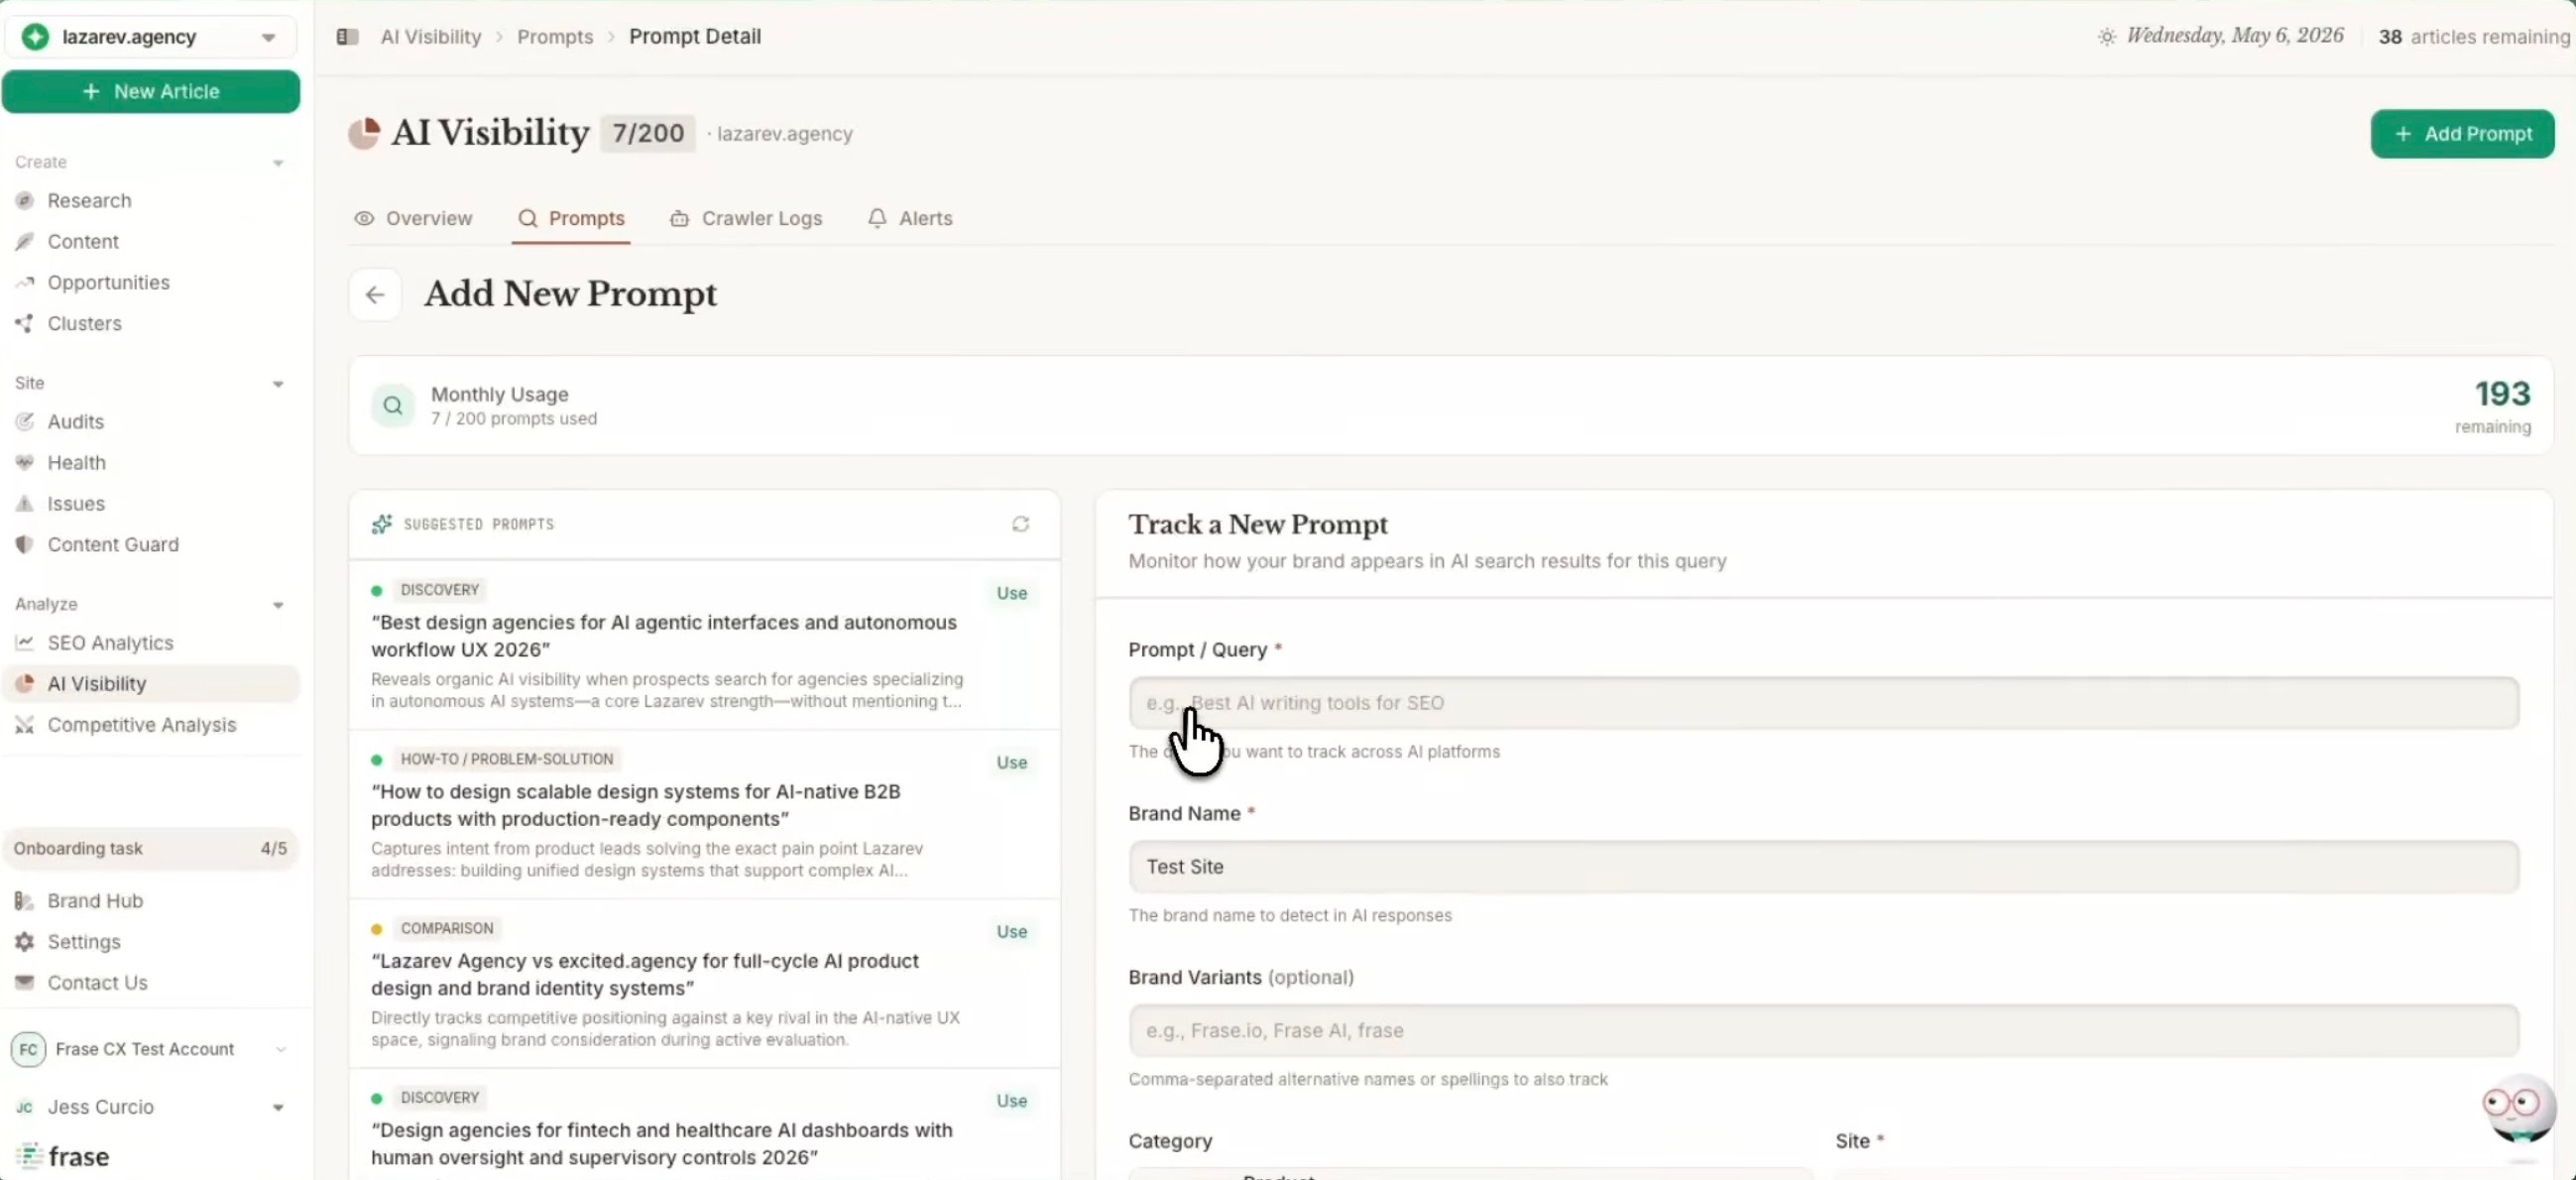This screenshot has height=1180, width=2576.
Task: Click the Brand Variants input field
Action: [x=1824, y=1031]
